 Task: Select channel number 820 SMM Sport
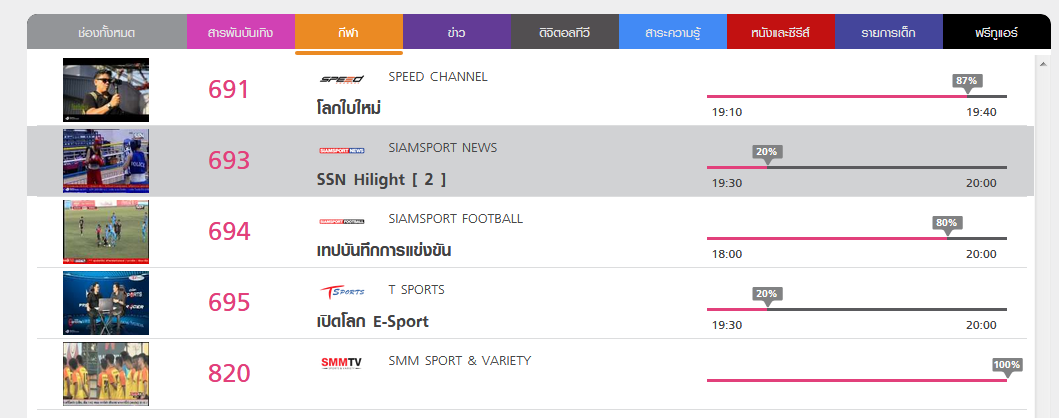[228, 374]
